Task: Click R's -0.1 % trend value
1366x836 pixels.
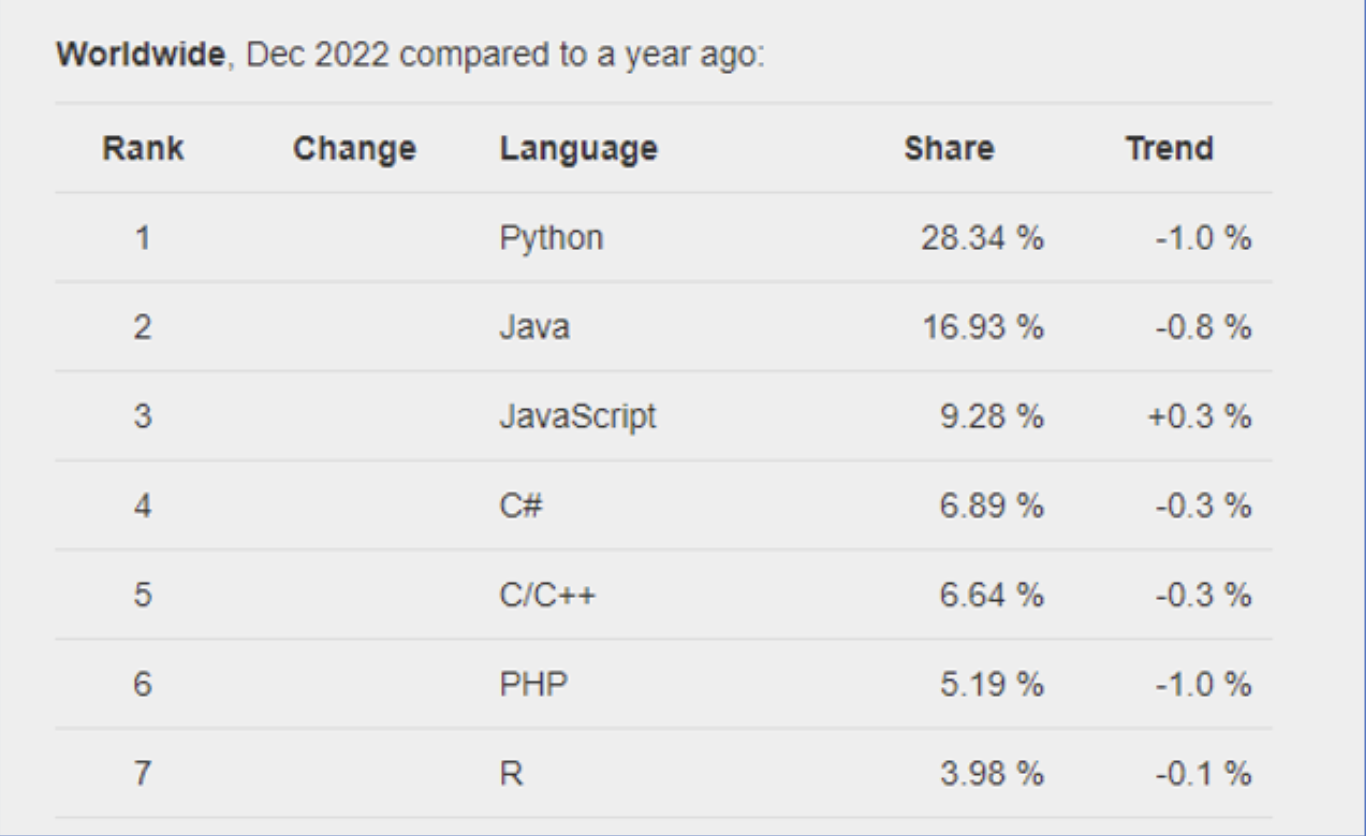Action: click(1205, 774)
